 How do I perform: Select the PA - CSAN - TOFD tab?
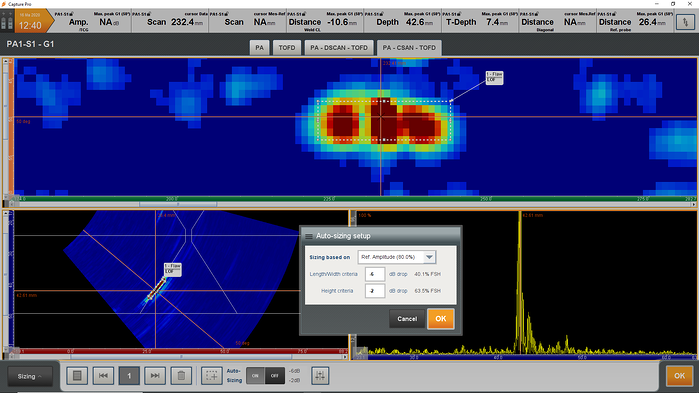pyautogui.click(x=409, y=48)
